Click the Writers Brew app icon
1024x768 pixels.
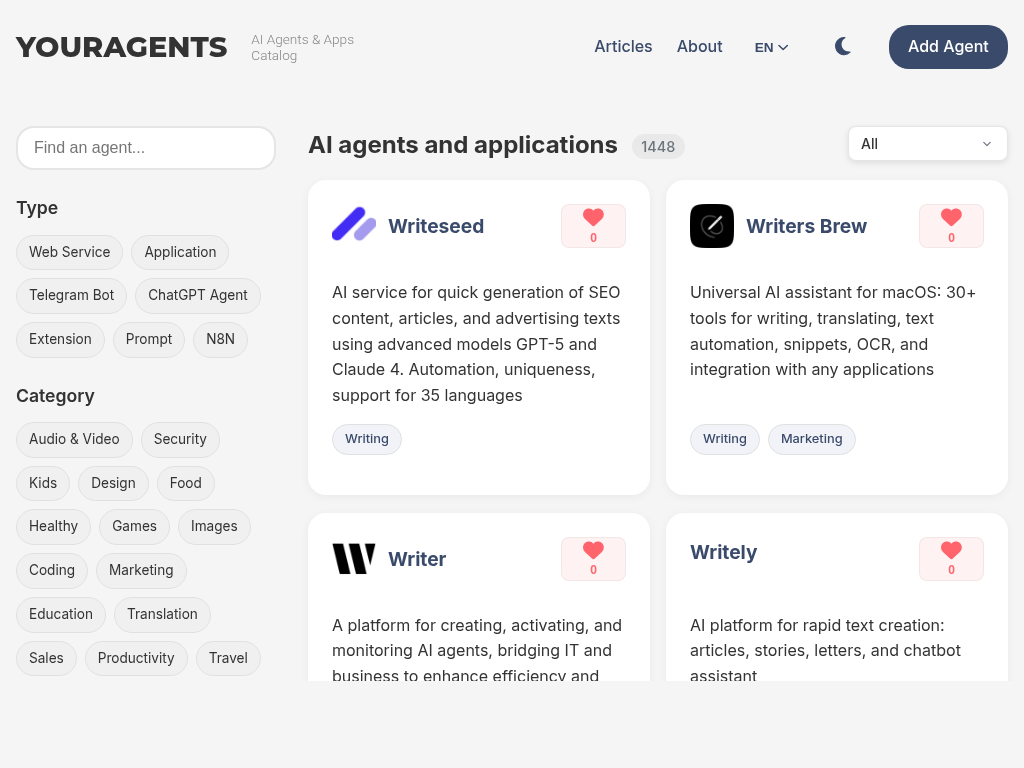point(712,226)
